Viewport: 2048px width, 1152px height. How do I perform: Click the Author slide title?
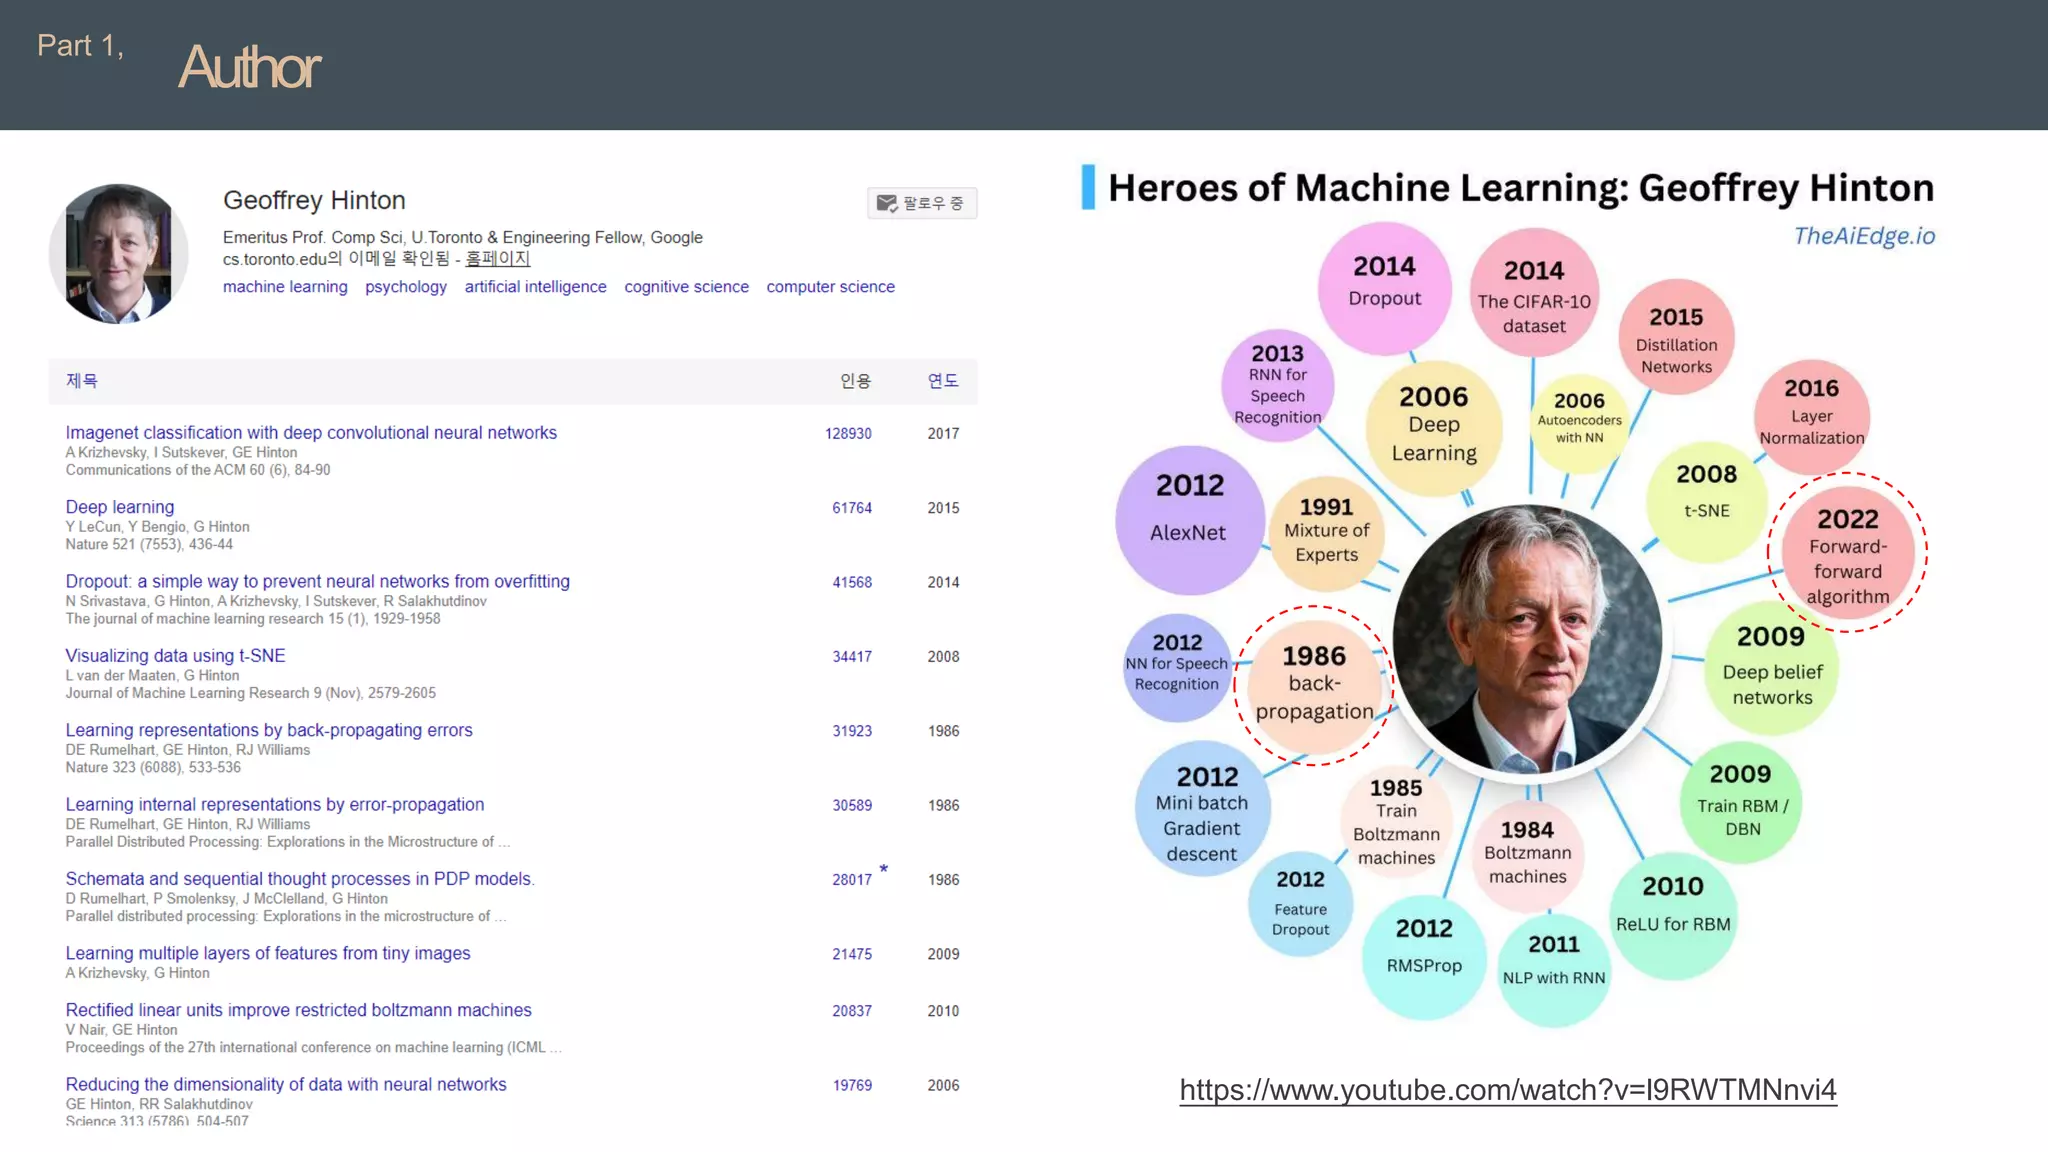coord(250,67)
